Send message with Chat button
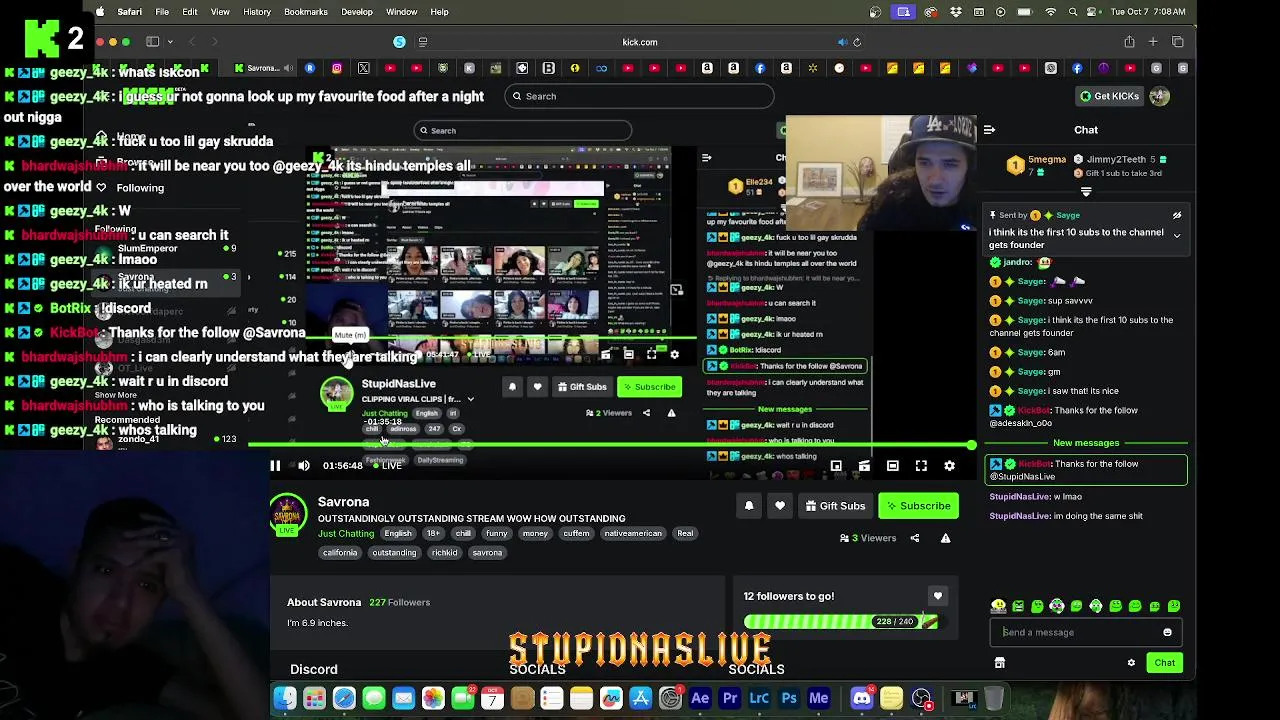Screen dimensions: 1280x720 (x=1165, y=663)
